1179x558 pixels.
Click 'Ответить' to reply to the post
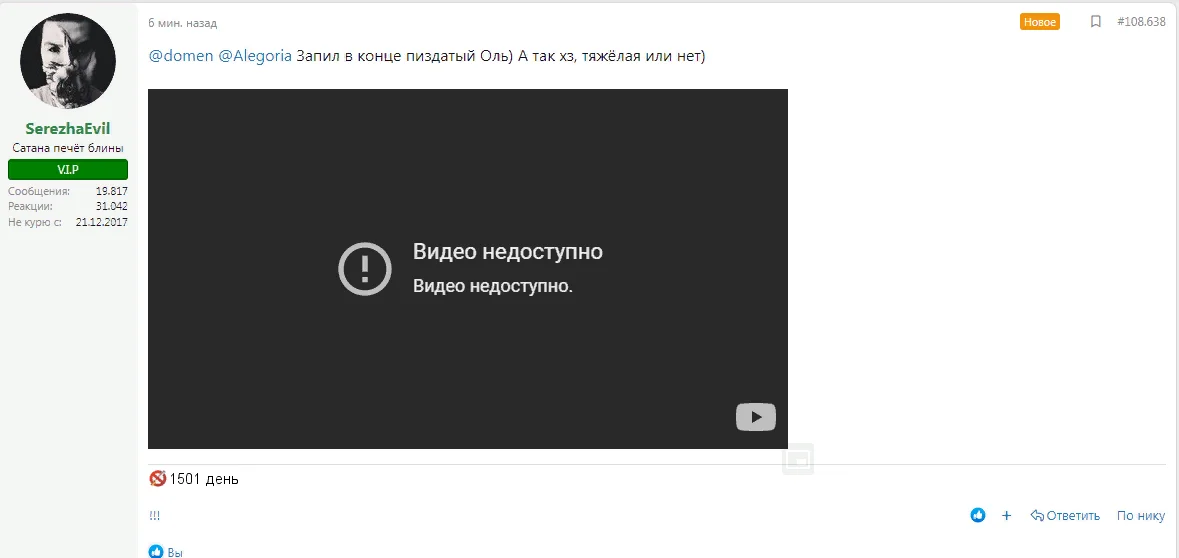click(x=1065, y=515)
